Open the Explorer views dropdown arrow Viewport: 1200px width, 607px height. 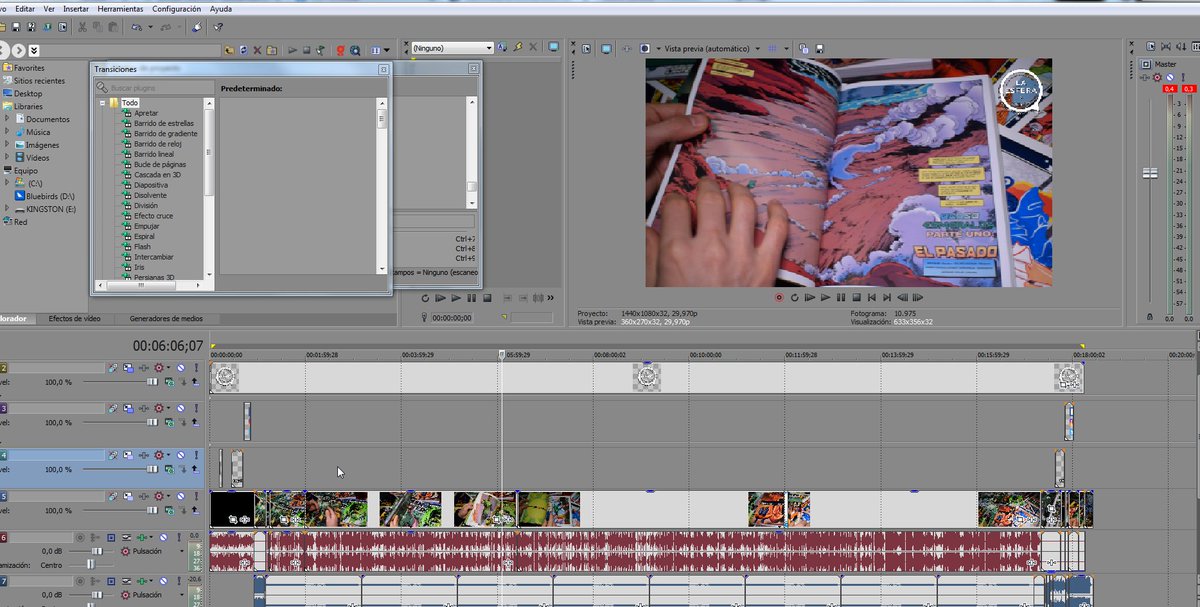click(x=386, y=50)
